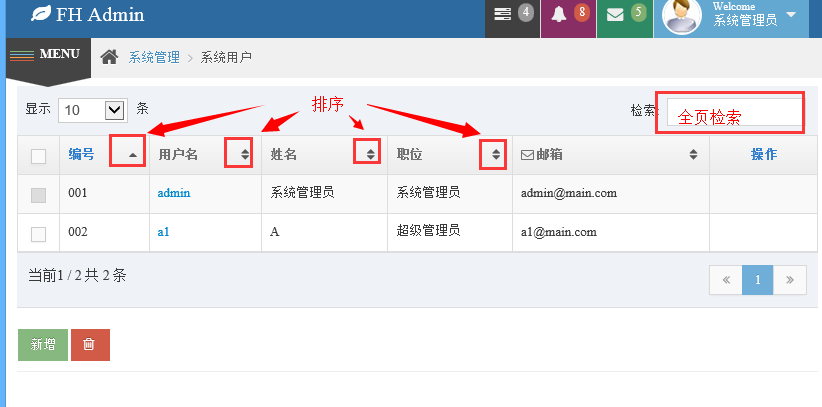Click the FH Admin leaf logo
822x407 pixels.
41,13
